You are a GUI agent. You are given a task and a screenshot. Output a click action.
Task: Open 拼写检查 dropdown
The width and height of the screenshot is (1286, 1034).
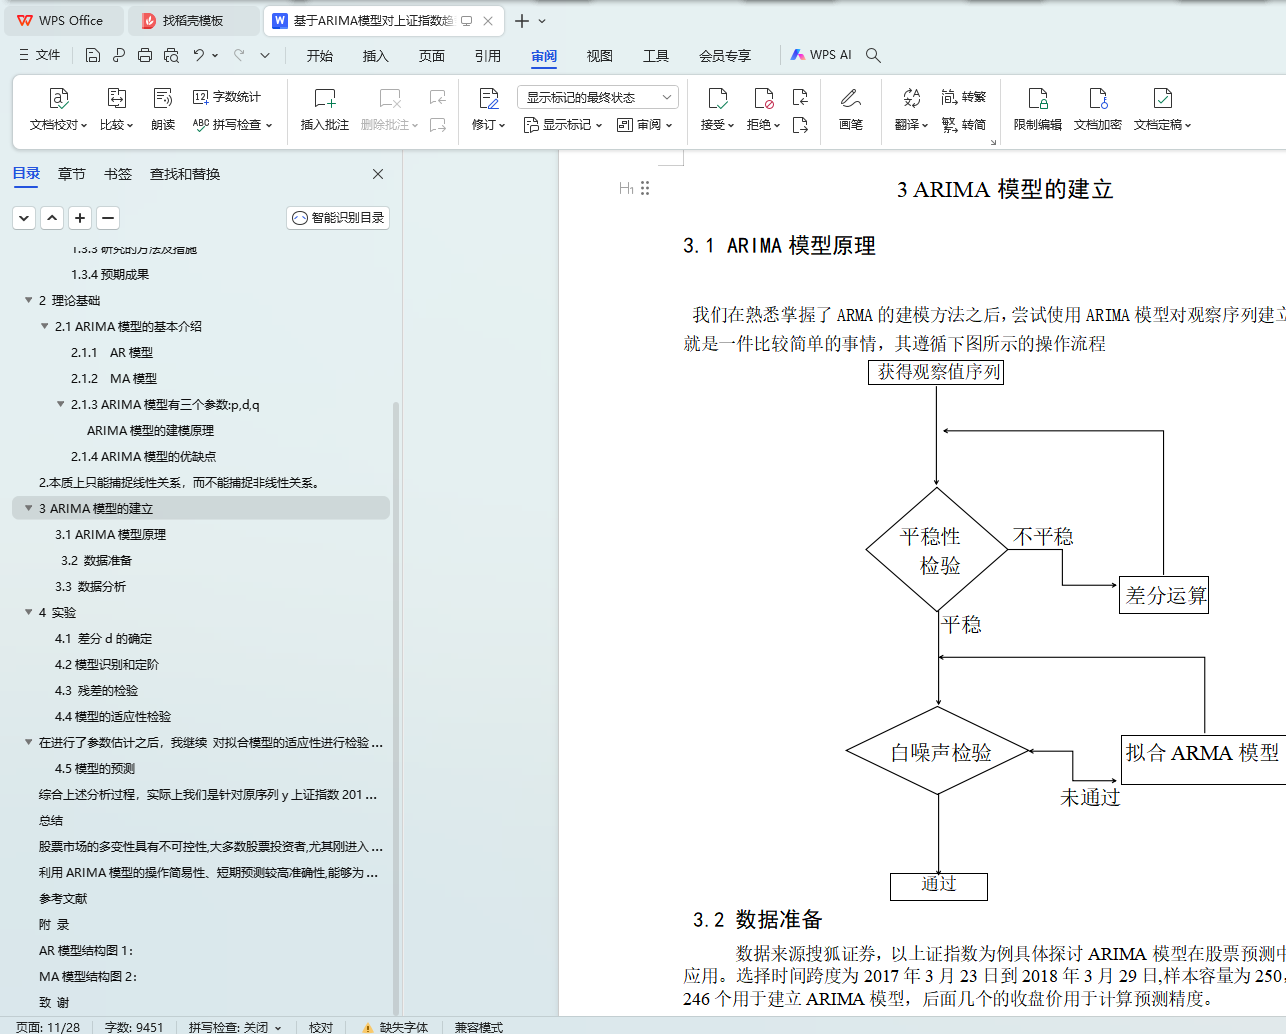[x=232, y=125]
